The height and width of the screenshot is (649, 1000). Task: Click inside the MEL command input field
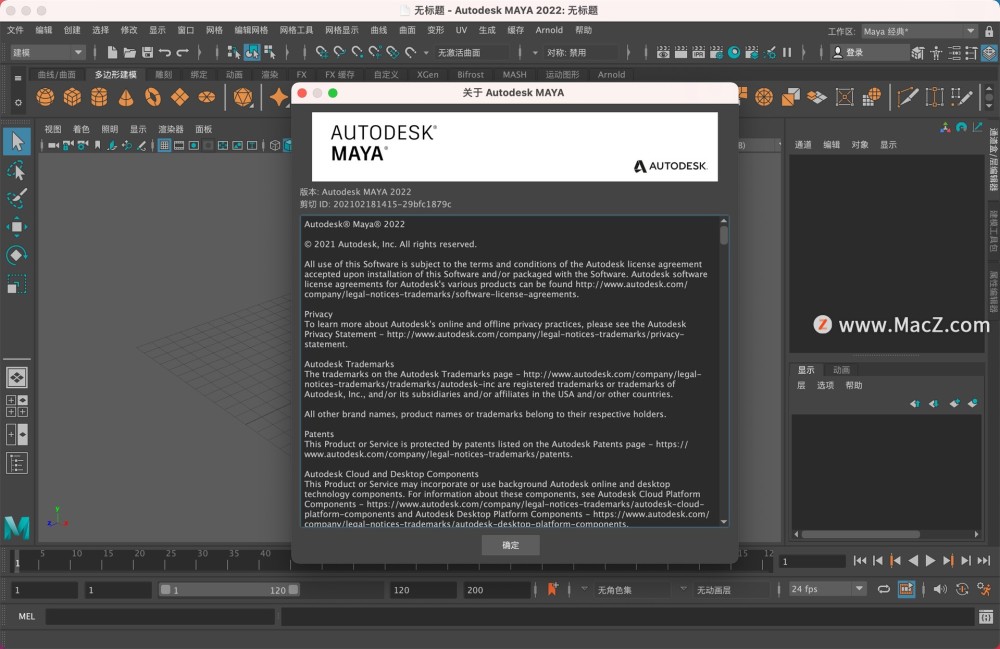point(160,616)
